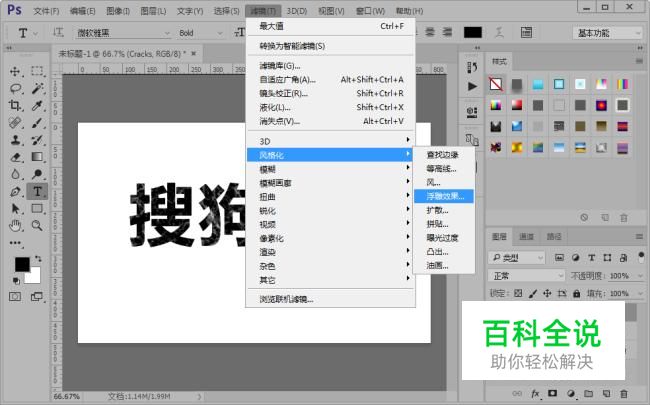Switch to the 通道 tab
Viewport: 650px width, 405px height.
(526, 237)
